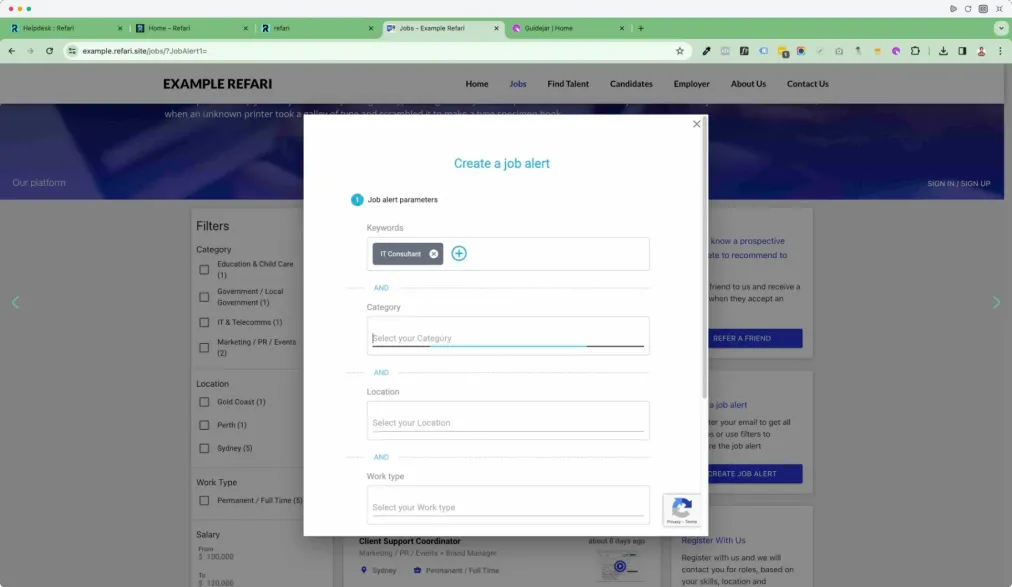
Task: Check the Gold Coast location filter
Action: point(204,402)
